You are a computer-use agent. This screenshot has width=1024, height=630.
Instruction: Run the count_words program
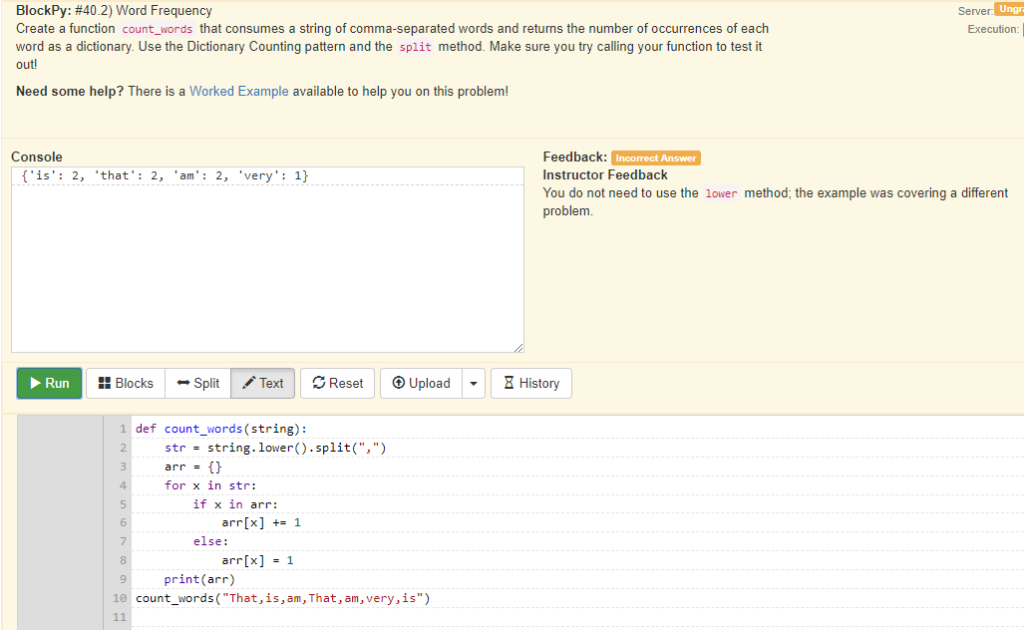click(x=48, y=383)
